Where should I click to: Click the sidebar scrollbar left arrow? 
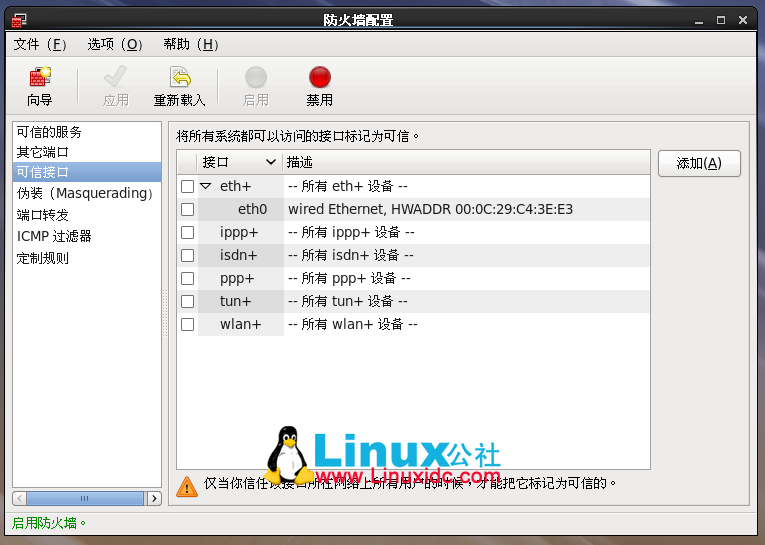tap(20, 498)
